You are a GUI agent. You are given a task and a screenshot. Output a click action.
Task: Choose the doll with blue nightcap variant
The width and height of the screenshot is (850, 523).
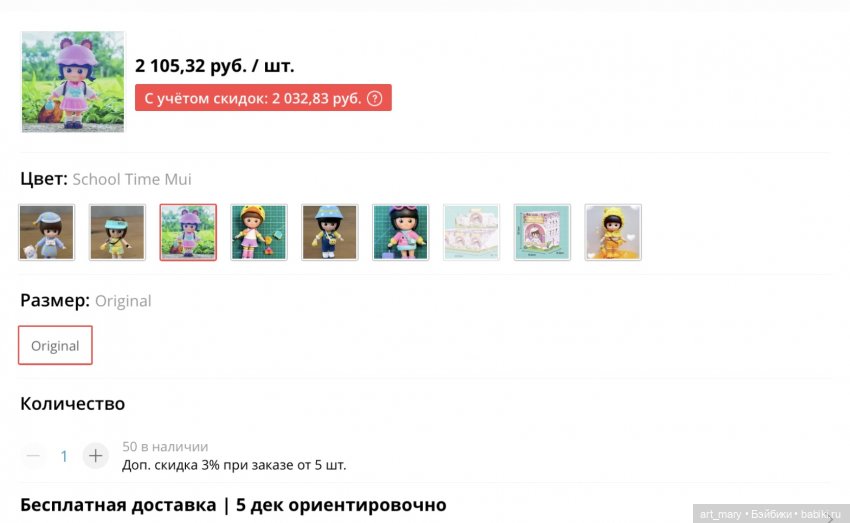tap(47, 233)
